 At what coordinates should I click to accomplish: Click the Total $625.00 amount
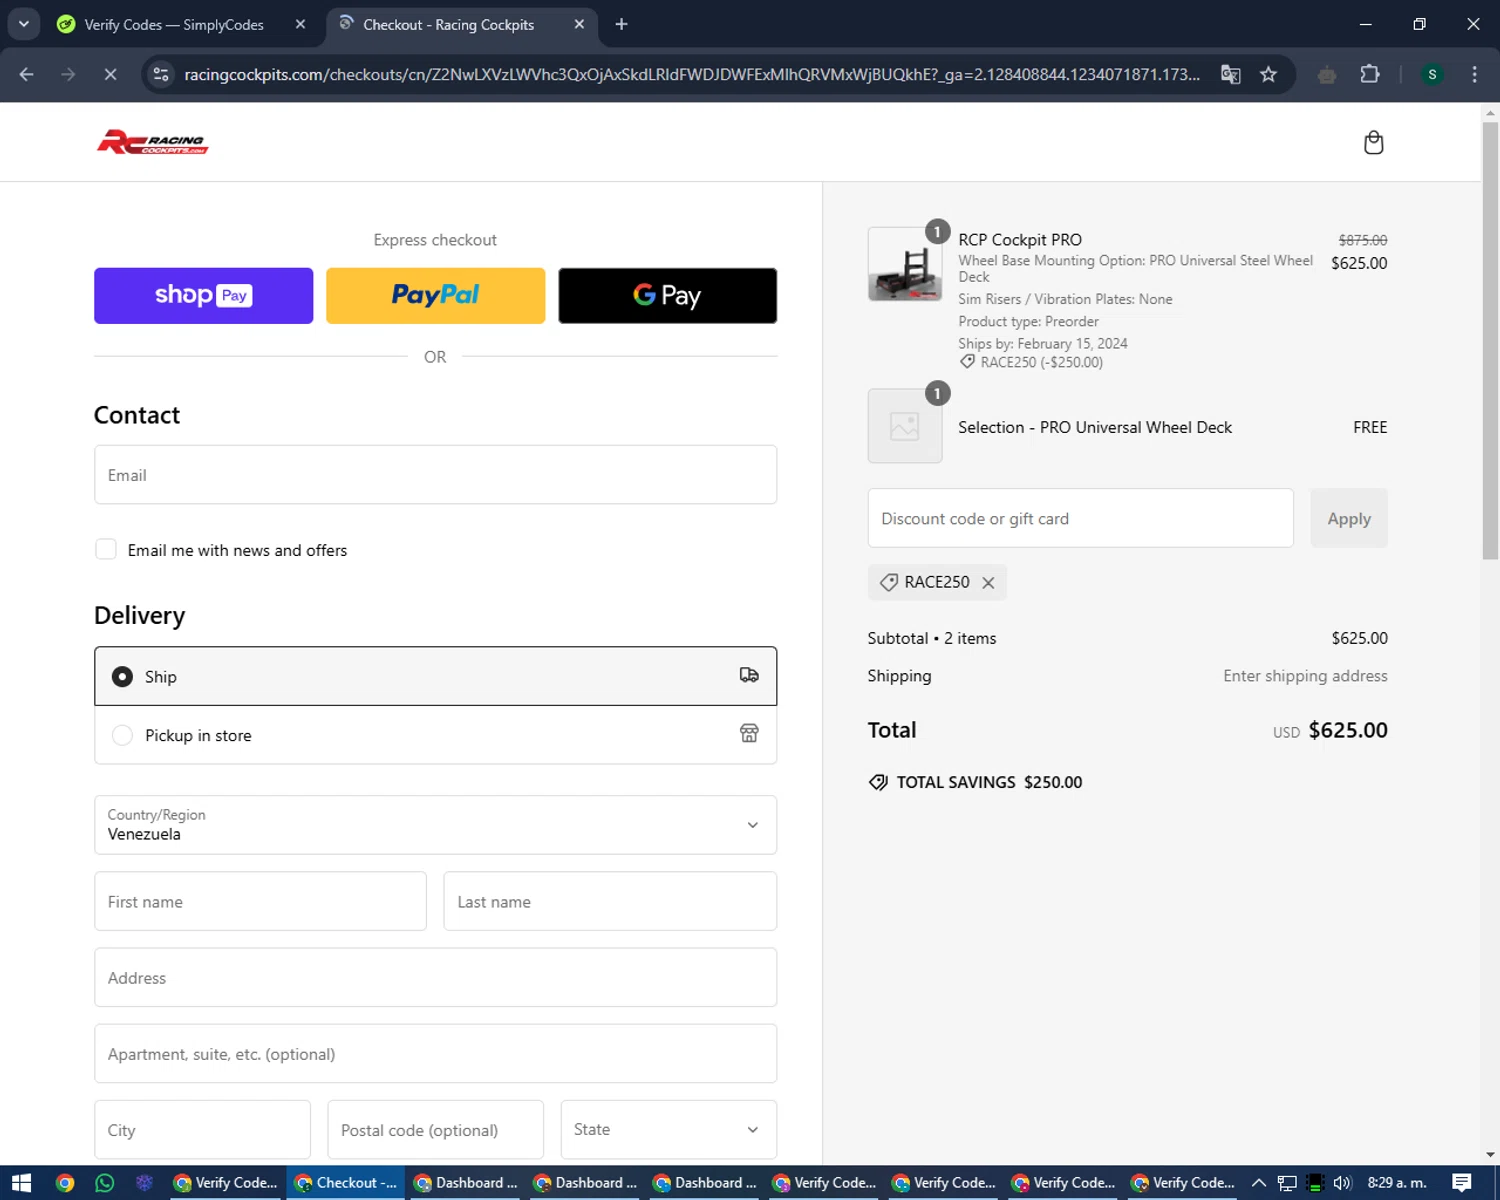click(x=1348, y=730)
